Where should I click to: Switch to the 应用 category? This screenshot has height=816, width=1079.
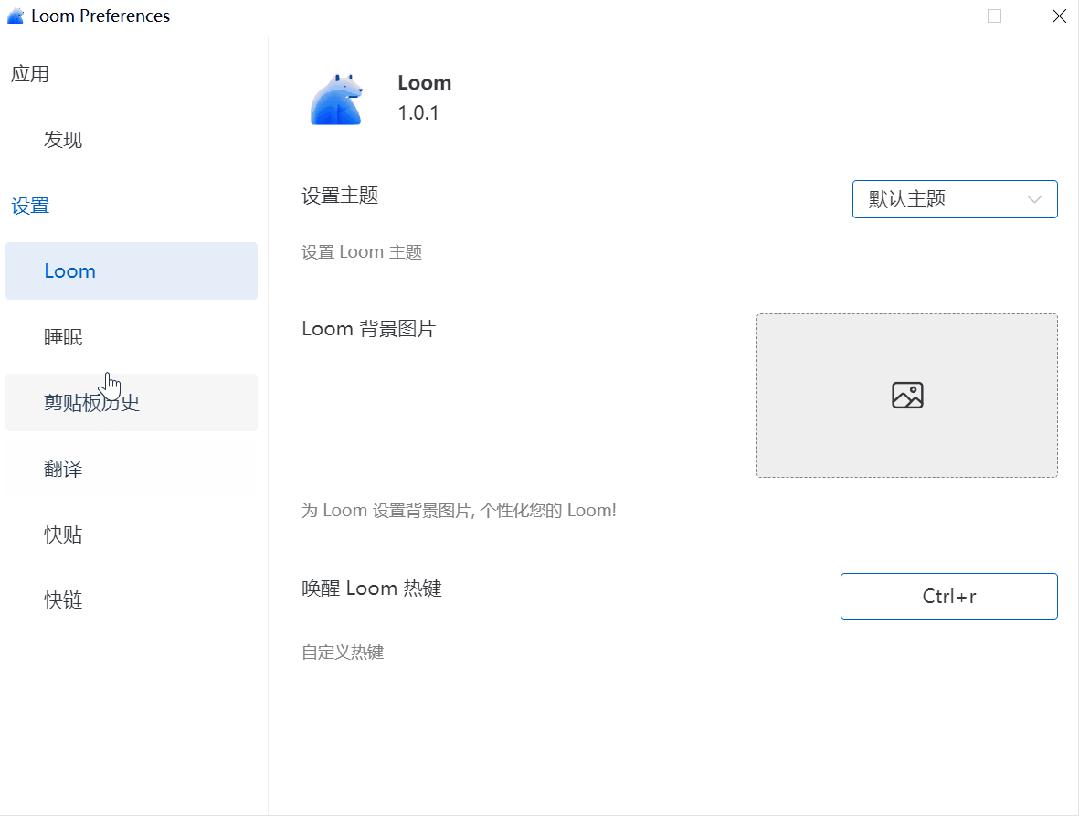[x=31, y=73]
